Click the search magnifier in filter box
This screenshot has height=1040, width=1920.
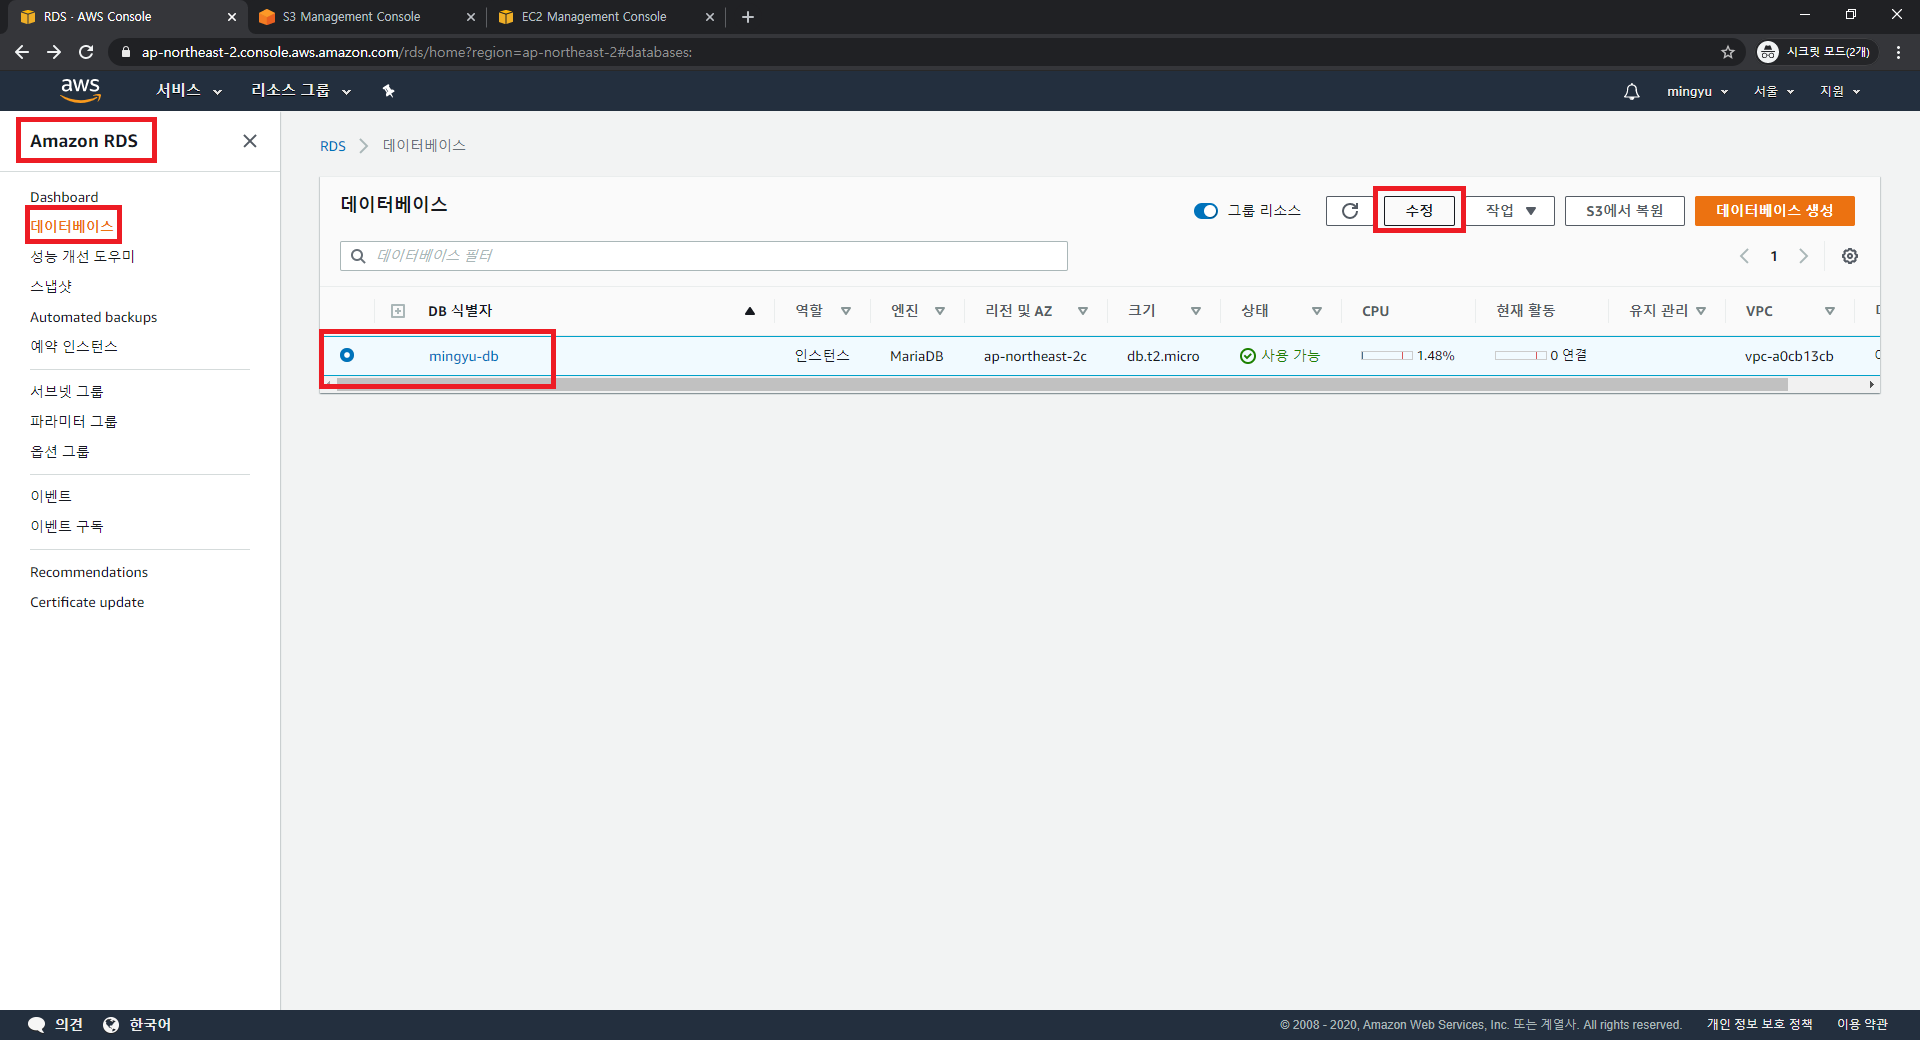358,256
